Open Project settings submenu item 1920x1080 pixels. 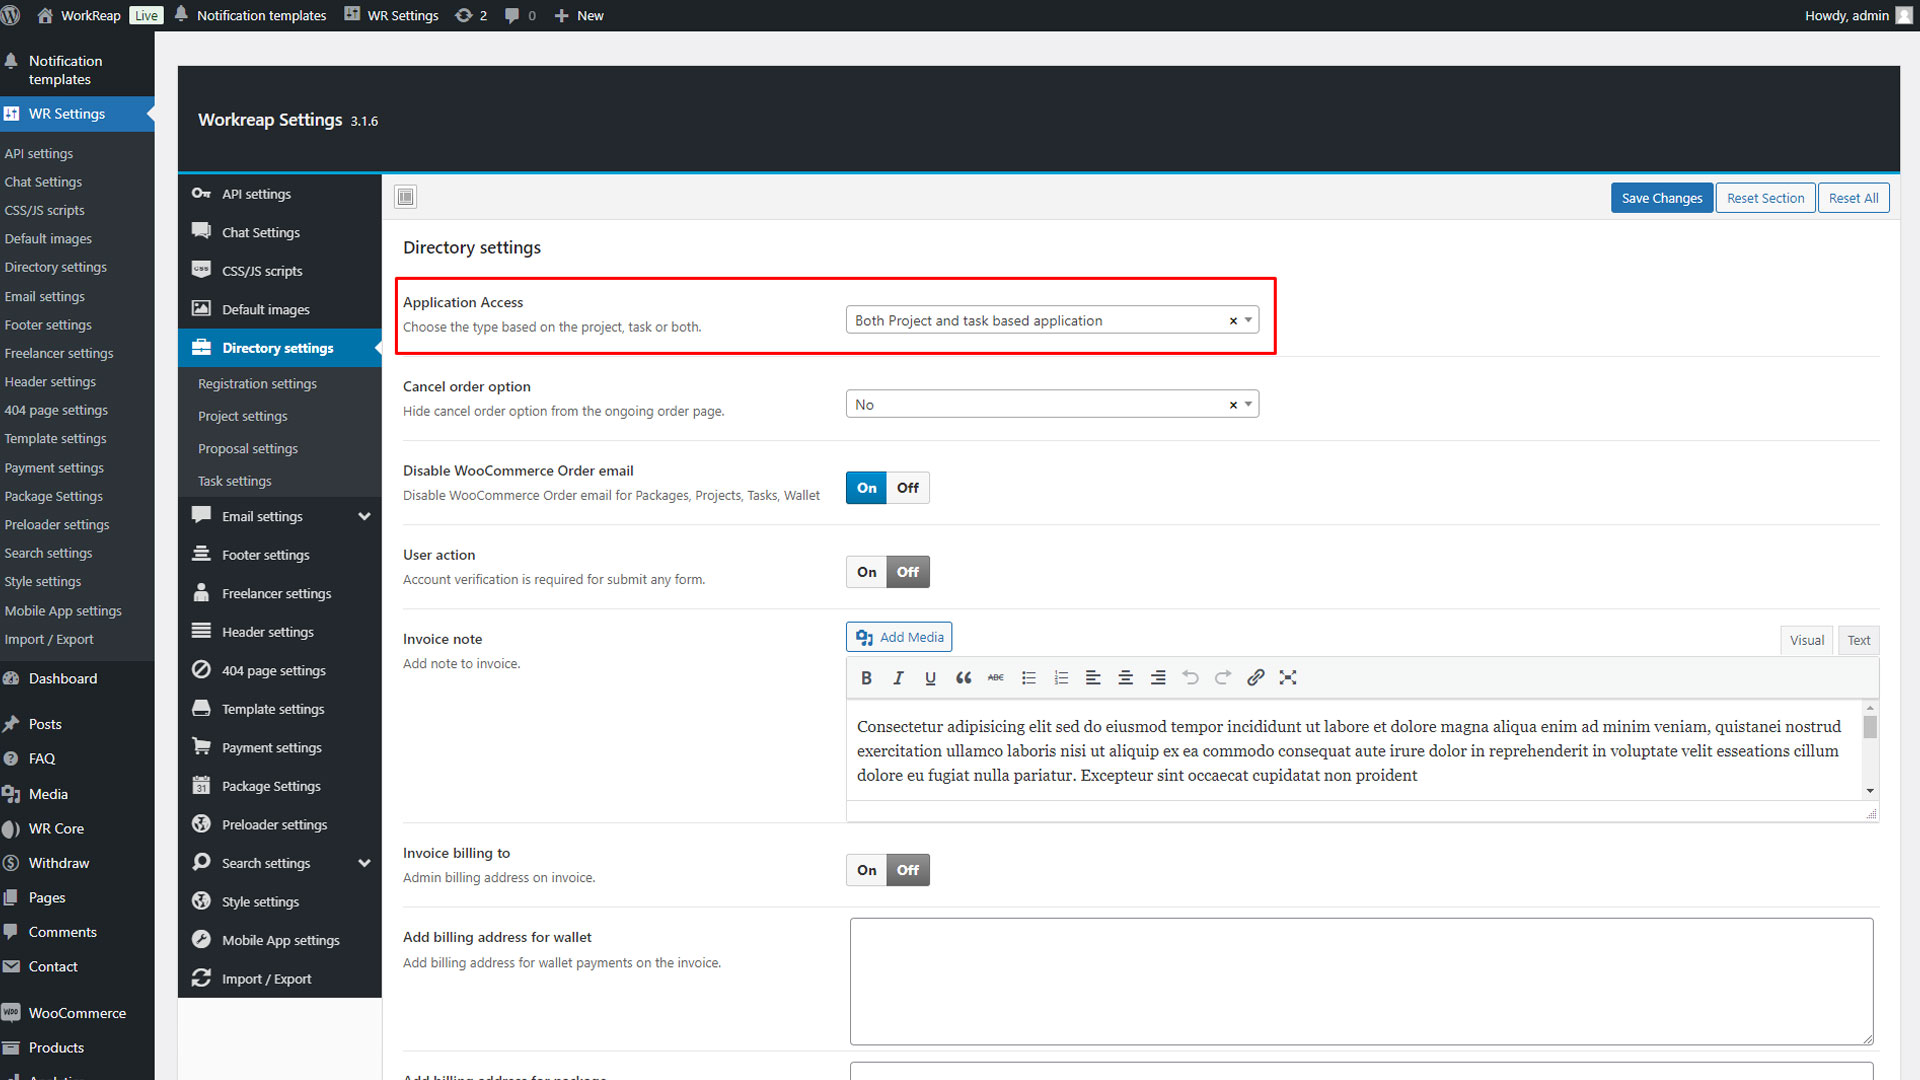coord(243,416)
